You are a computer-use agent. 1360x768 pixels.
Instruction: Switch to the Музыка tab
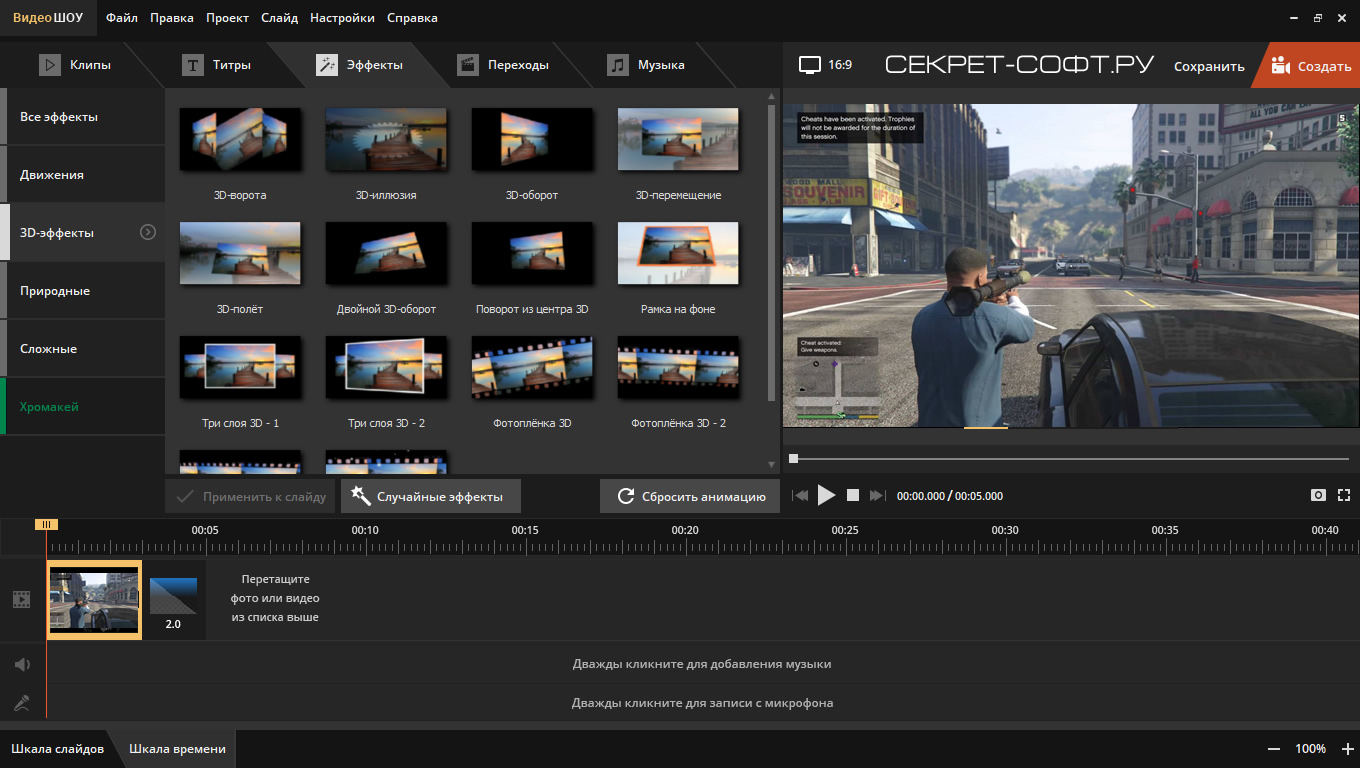point(646,65)
